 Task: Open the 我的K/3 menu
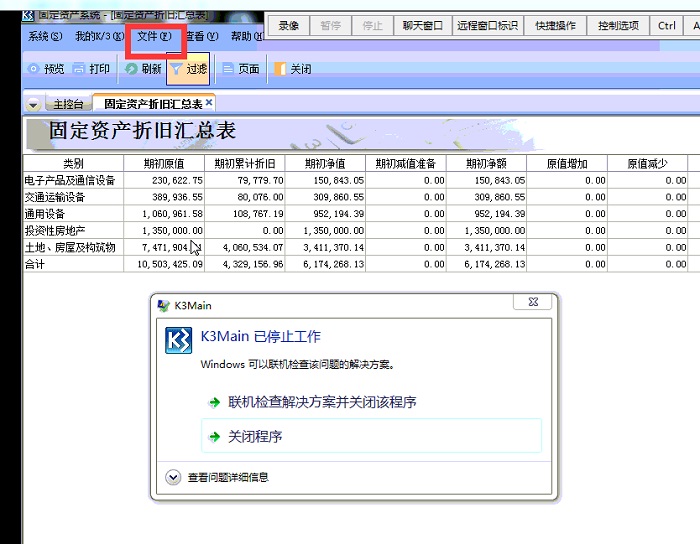(98, 37)
